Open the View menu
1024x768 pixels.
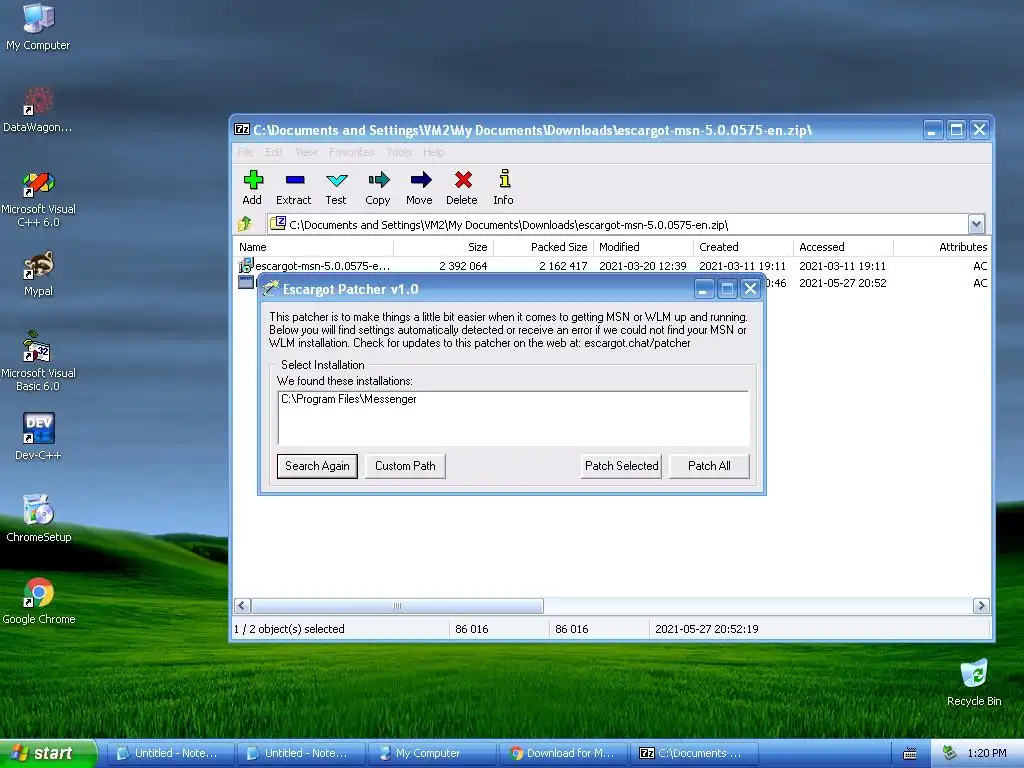point(306,152)
